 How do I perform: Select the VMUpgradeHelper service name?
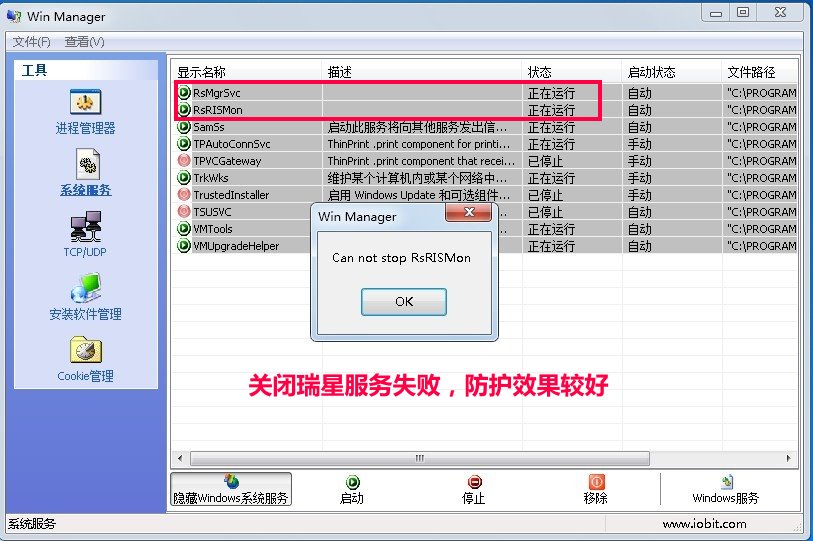[236, 246]
